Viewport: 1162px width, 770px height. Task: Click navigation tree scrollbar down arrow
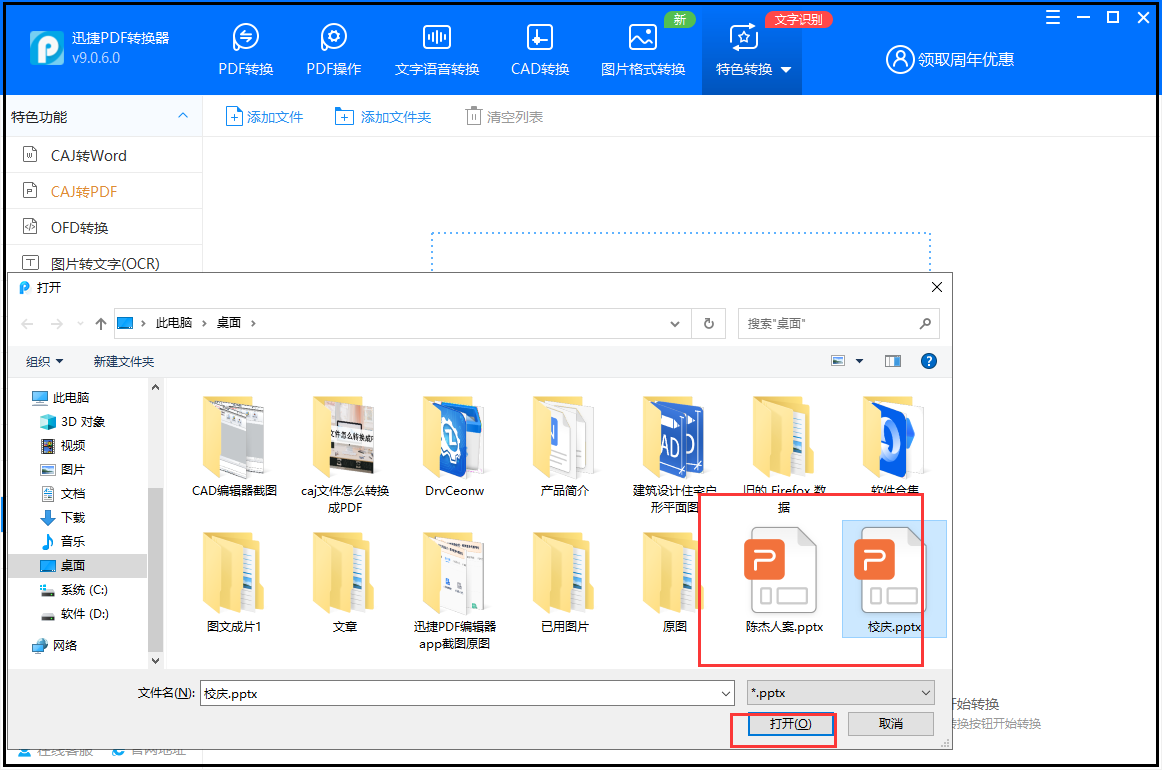[155, 660]
